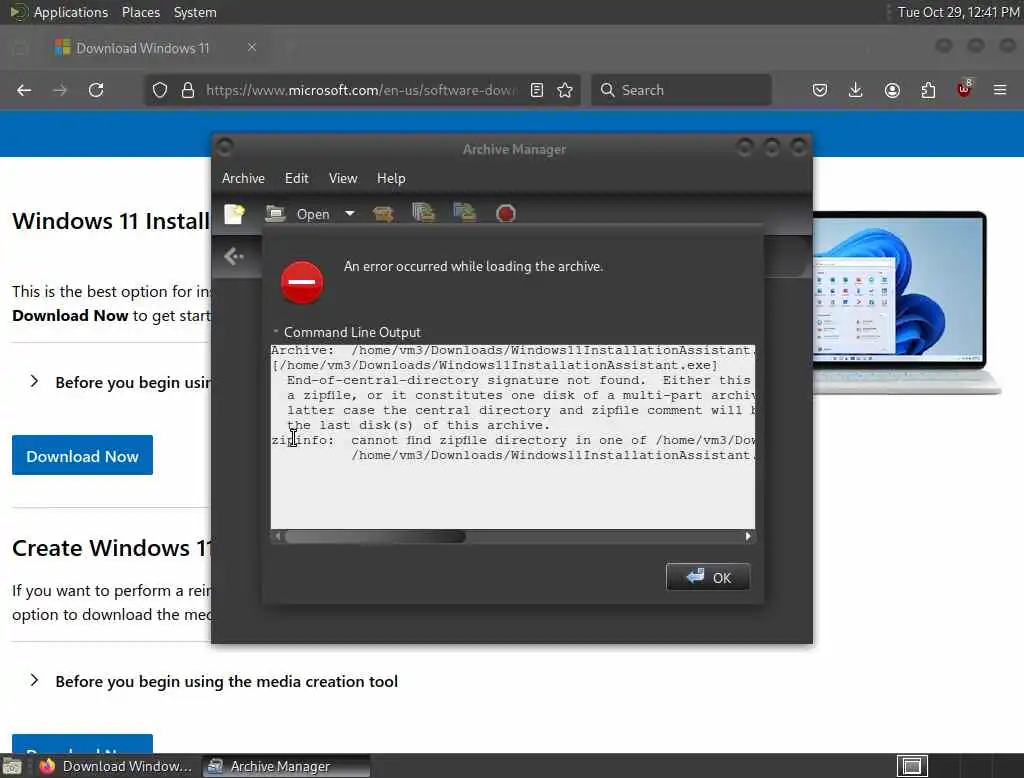Click the Firefox account icon
This screenshot has width=1024, height=778.
click(x=892, y=90)
